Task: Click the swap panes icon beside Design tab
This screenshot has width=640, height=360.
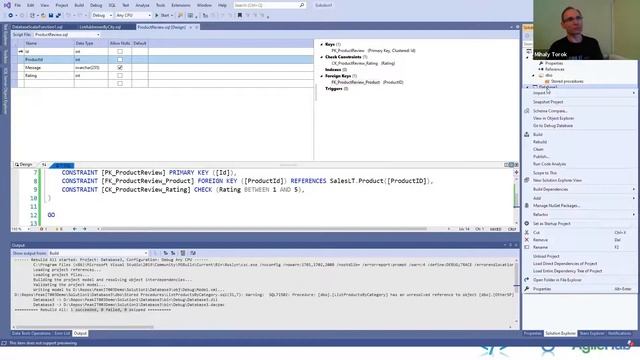Action: point(44,164)
